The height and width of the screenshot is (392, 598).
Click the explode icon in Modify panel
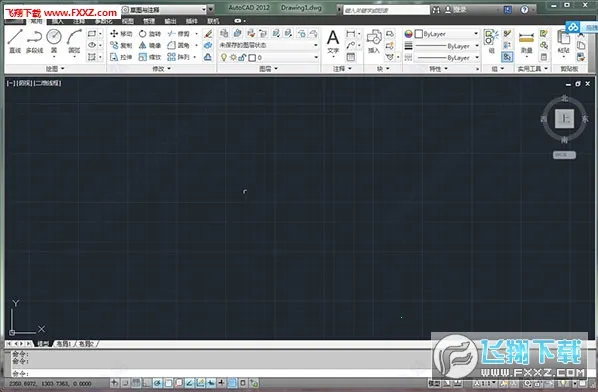[208, 45]
